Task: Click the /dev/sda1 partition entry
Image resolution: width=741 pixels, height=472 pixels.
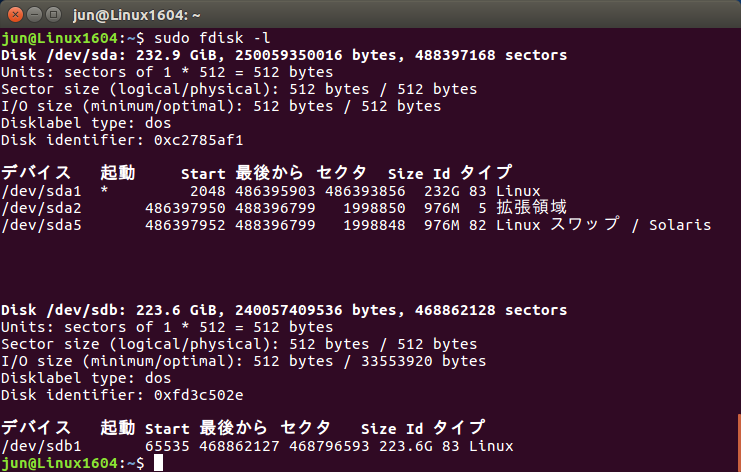Action: (x=41, y=191)
